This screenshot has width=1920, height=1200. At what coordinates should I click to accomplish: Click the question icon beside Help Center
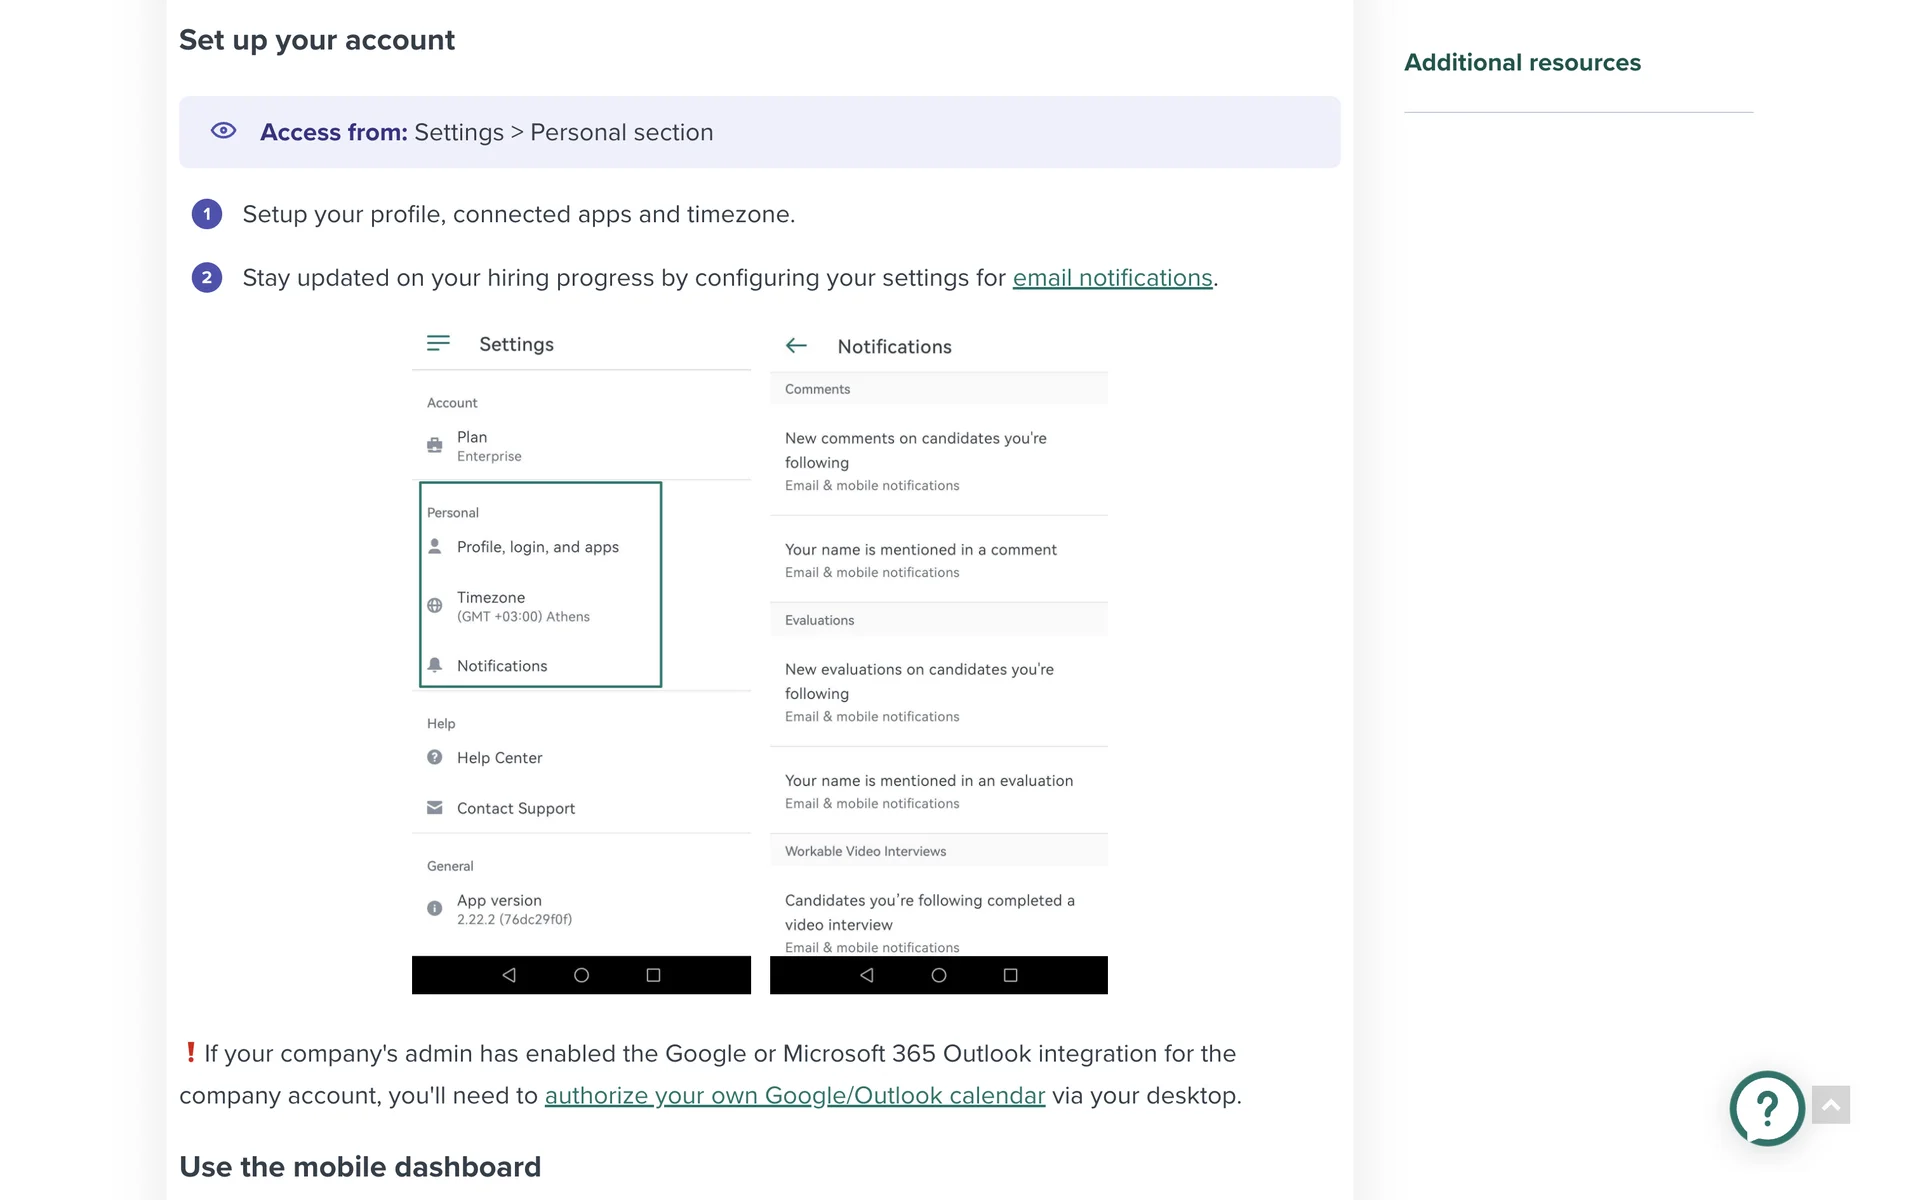[435, 757]
